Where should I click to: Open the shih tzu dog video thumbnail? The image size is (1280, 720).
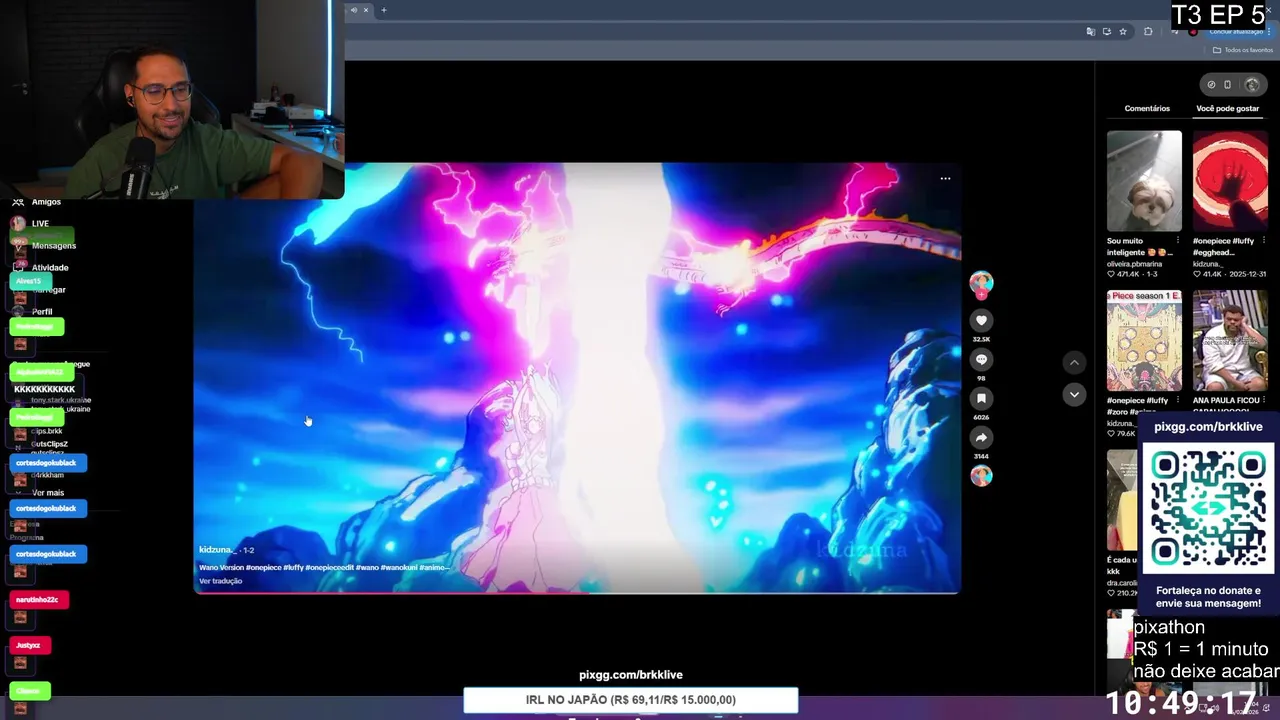[1144, 181]
